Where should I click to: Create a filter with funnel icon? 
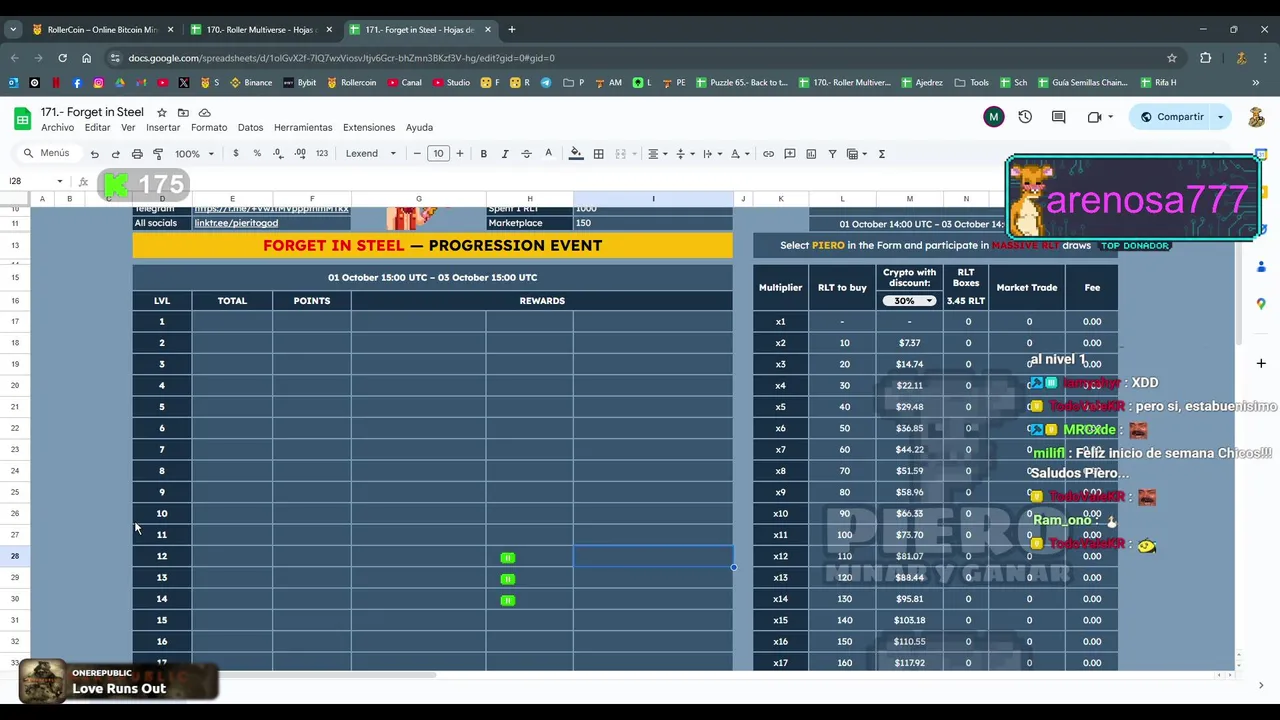(x=832, y=154)
